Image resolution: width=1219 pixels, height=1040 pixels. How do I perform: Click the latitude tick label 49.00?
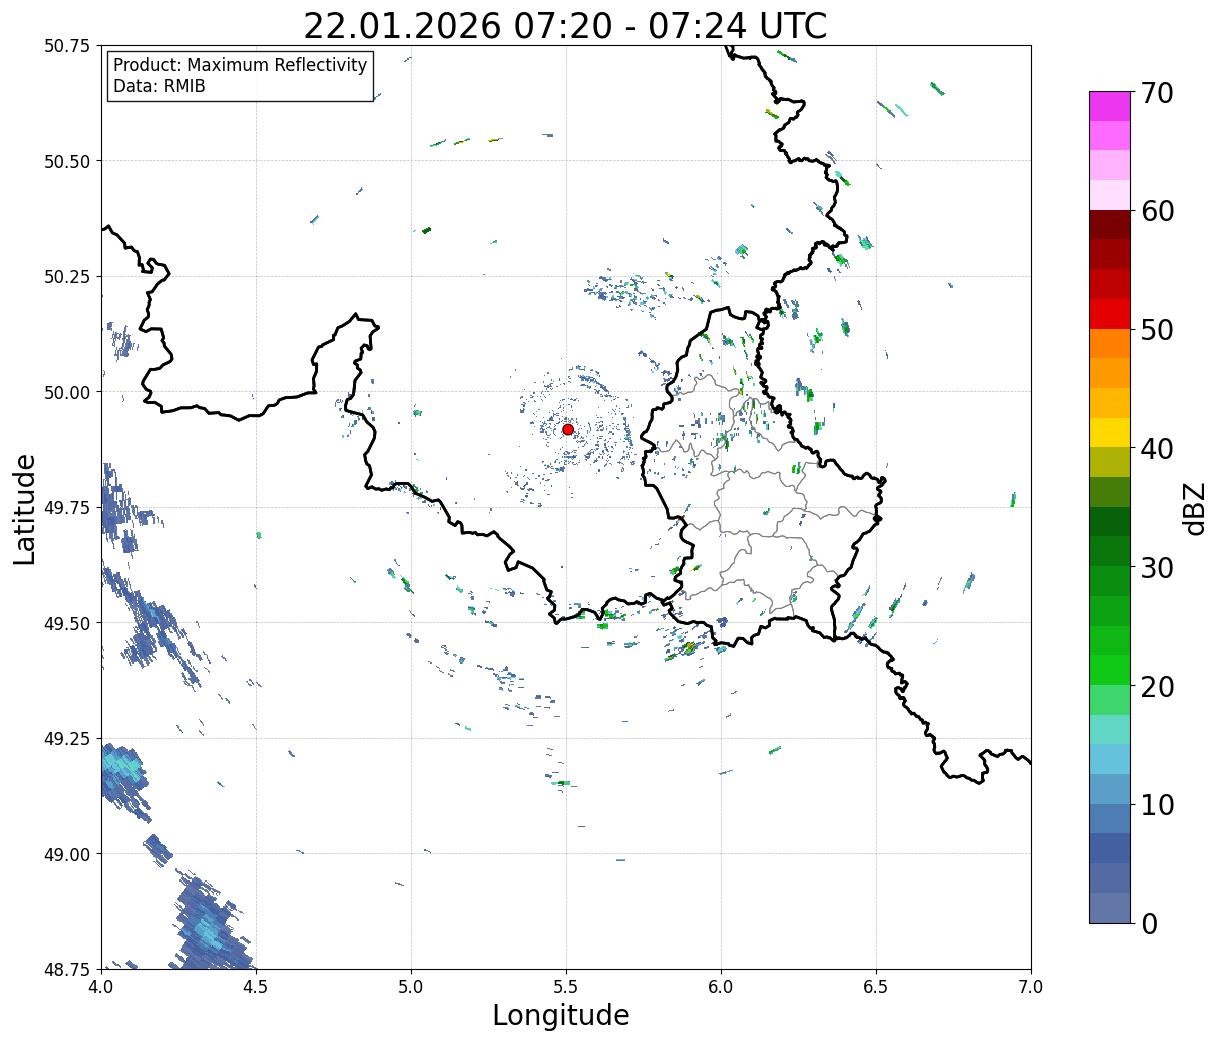tap(67, 854)
